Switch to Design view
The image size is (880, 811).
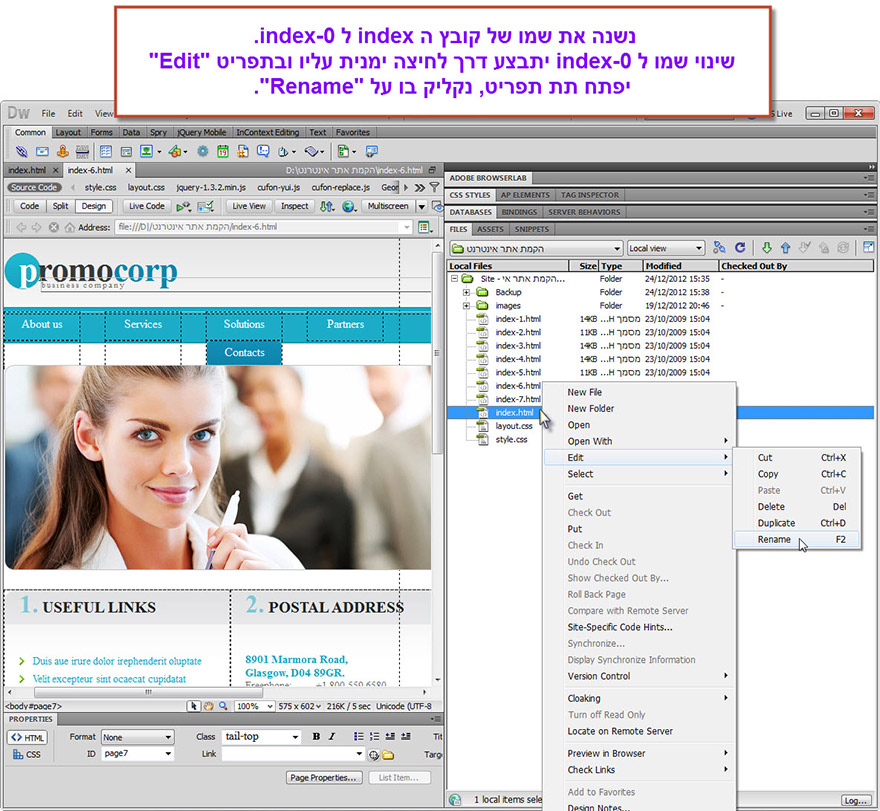[94, 206]
